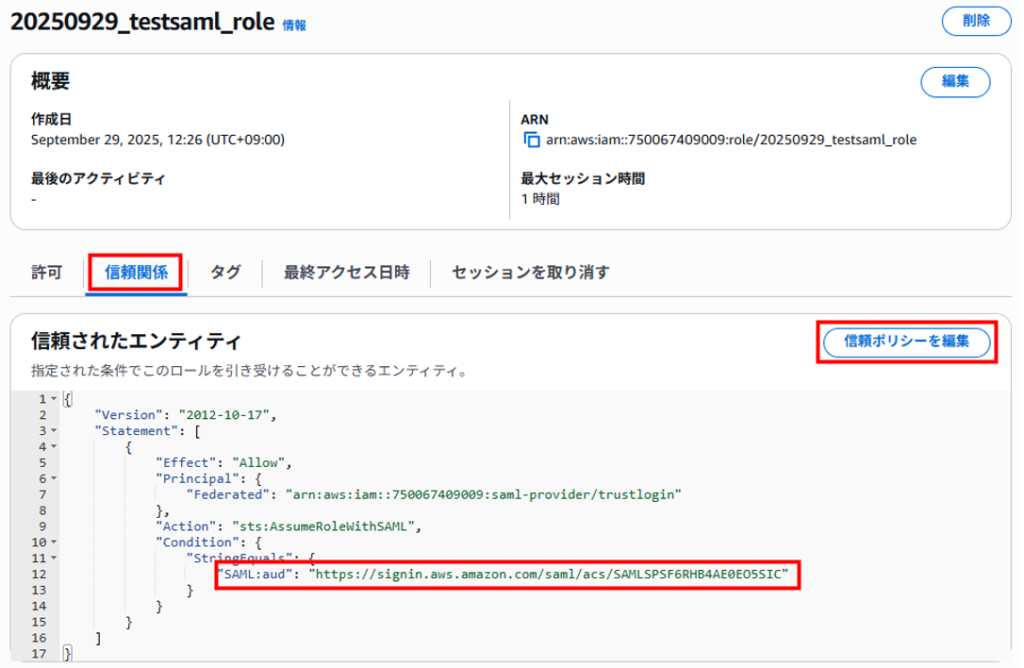Click the 削除 button to delete role
1024x668 pixels.
(x=976, y=20)
